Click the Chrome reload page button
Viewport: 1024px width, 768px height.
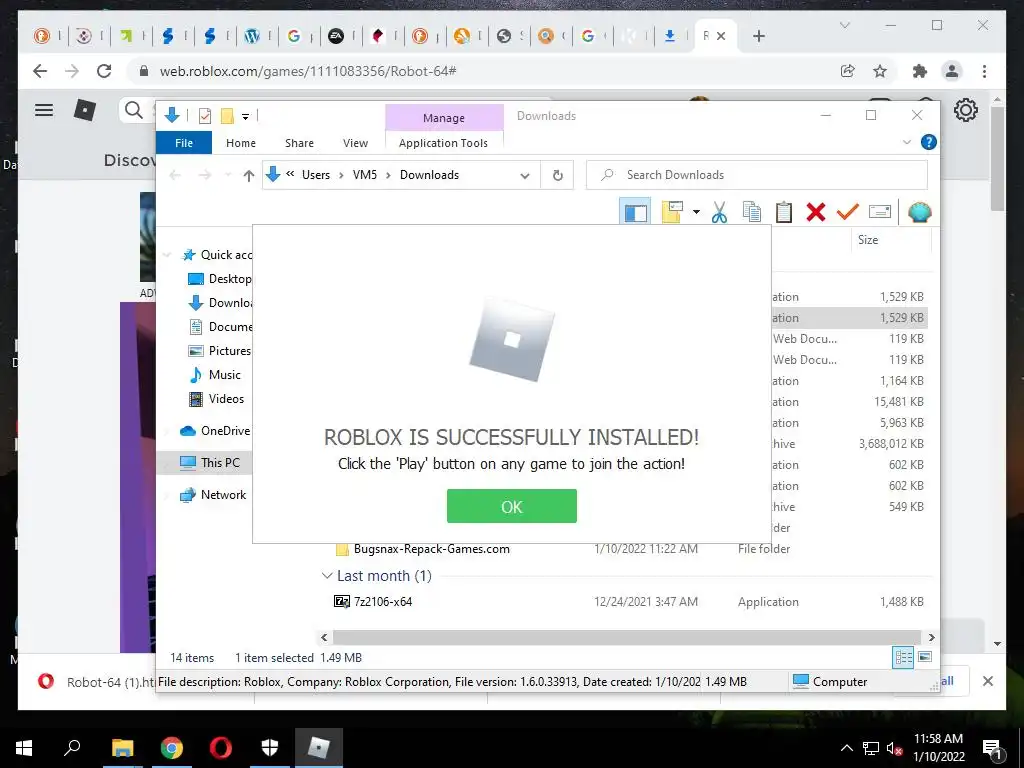point(104,71)
